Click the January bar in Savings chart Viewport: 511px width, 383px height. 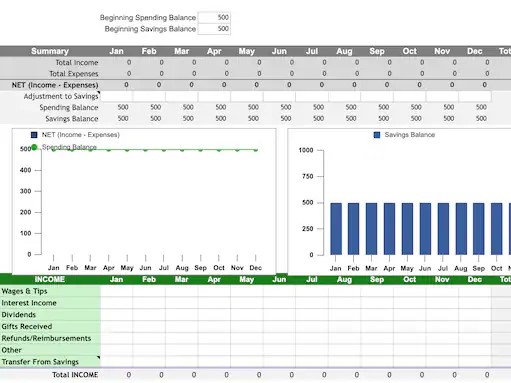(336, 229)
